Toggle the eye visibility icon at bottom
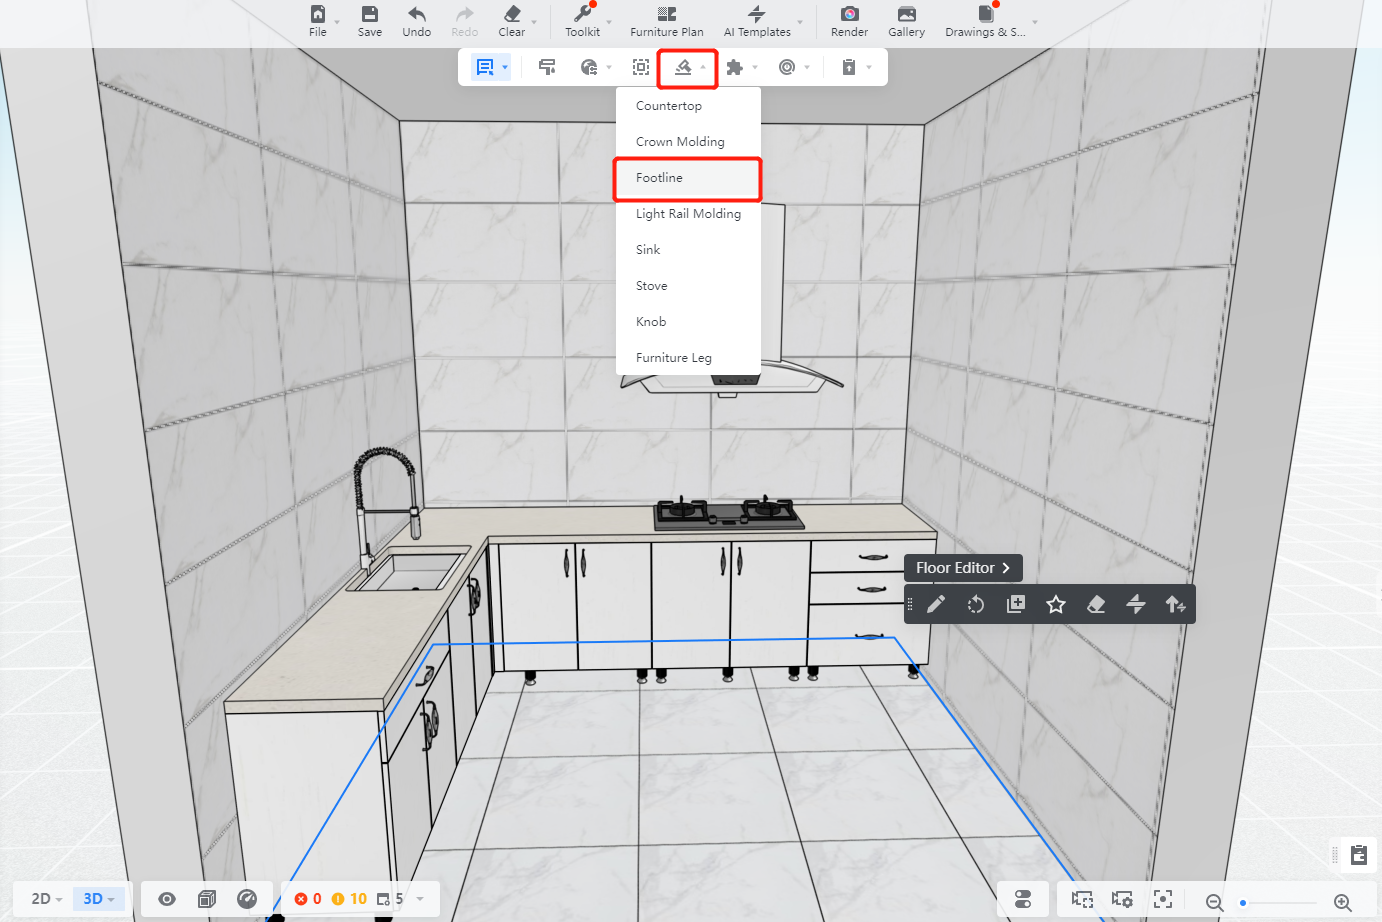1382x922 pixels. pos(167,899)
